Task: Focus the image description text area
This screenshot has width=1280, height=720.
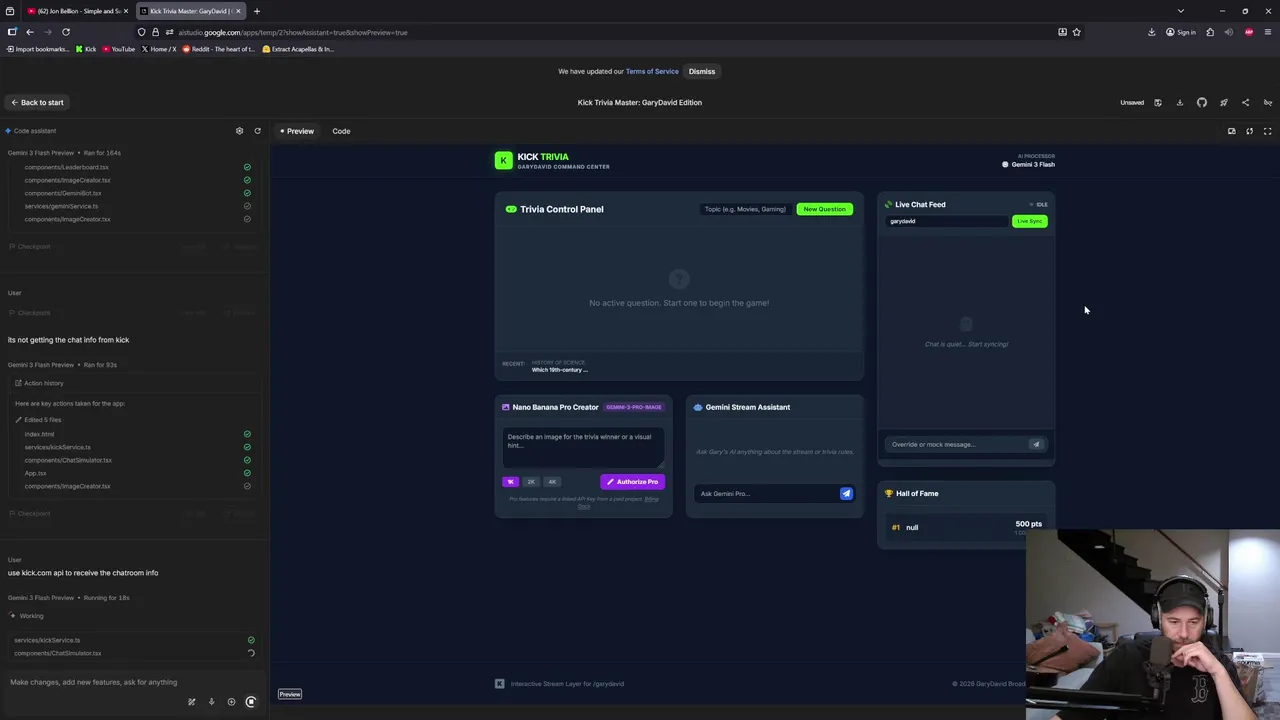Action: (x=583, y=447)
